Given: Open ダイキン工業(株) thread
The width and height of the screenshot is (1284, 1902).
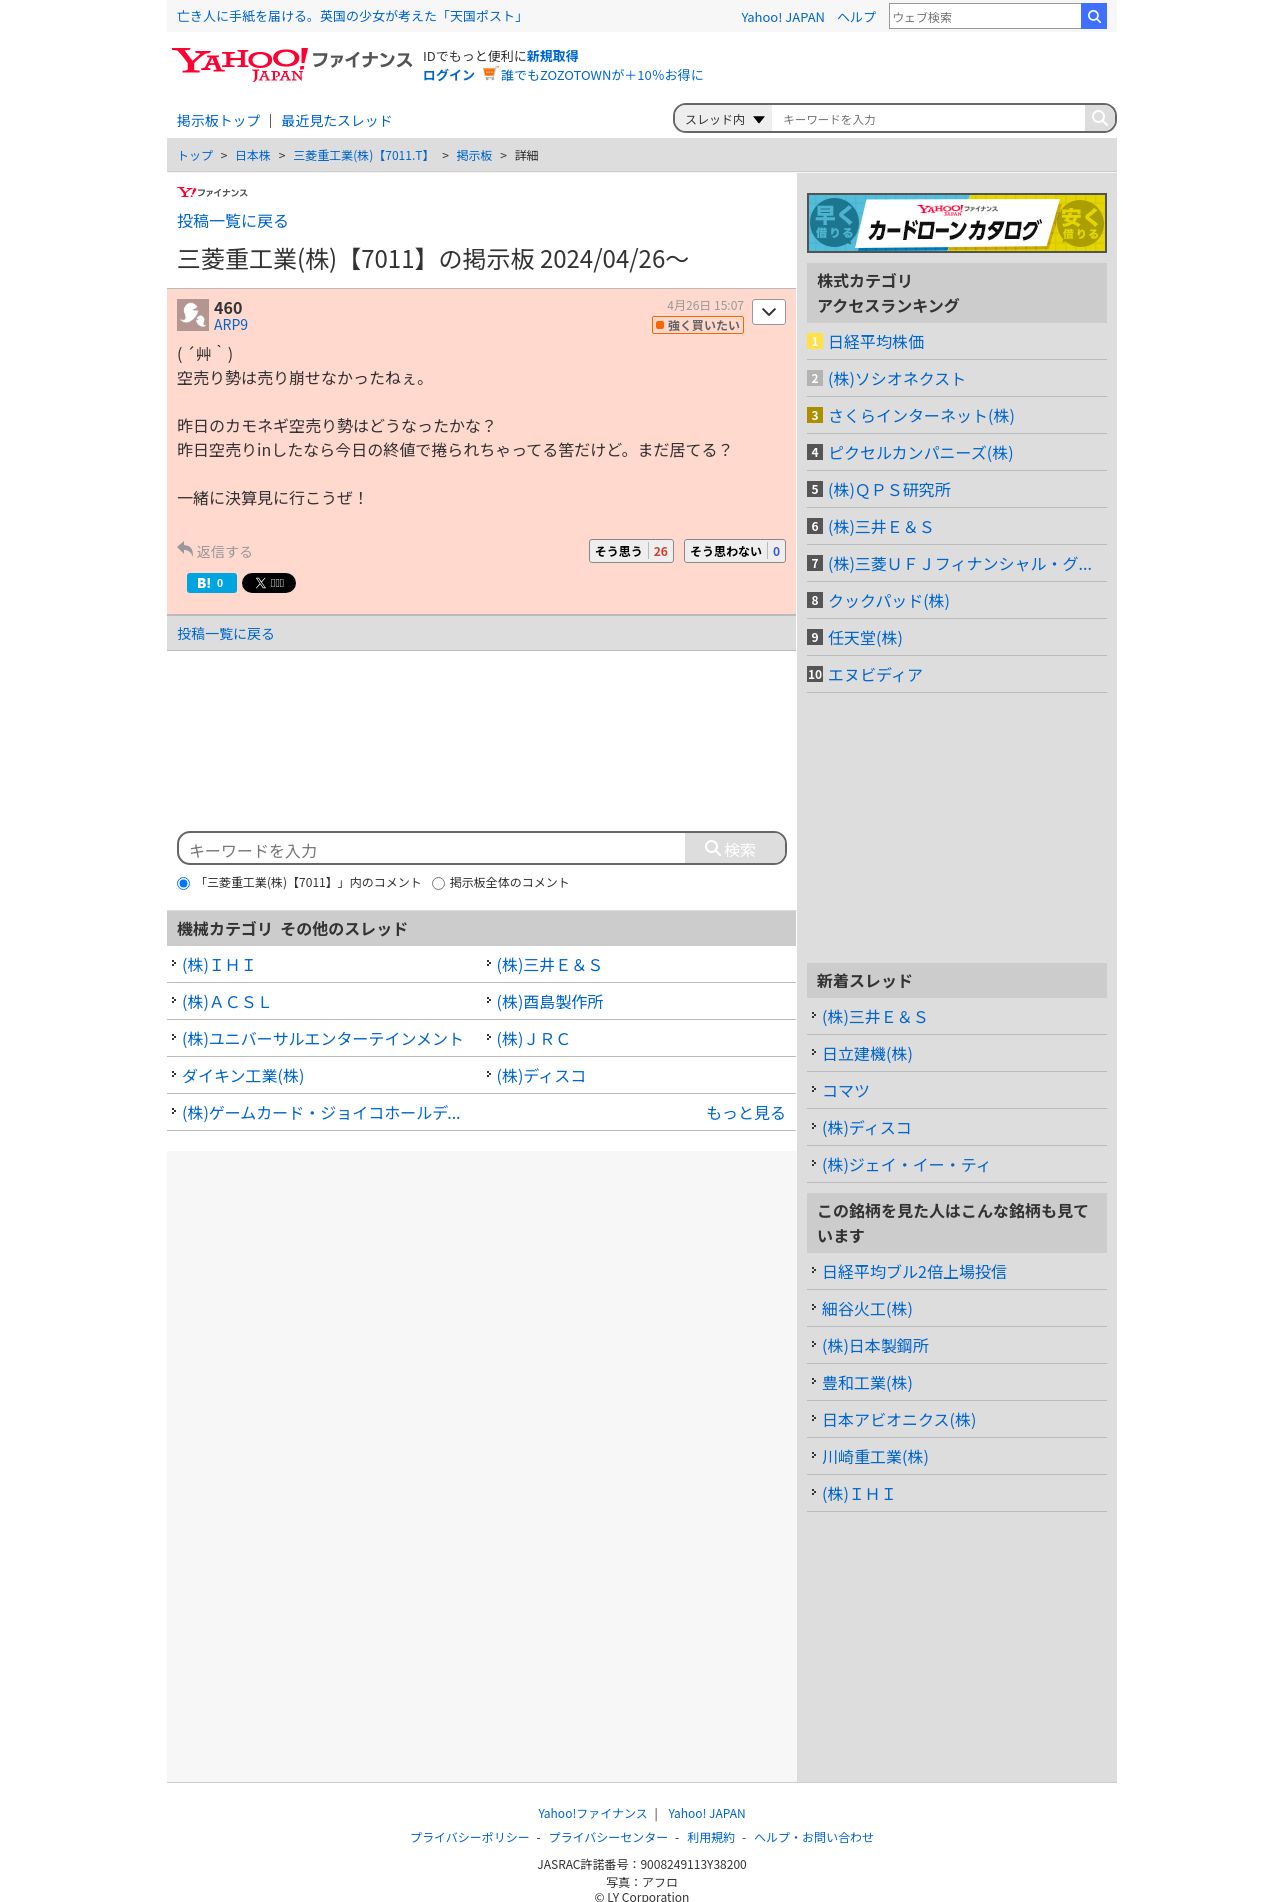Looking at the screenshot, I should pos(243,1076).
